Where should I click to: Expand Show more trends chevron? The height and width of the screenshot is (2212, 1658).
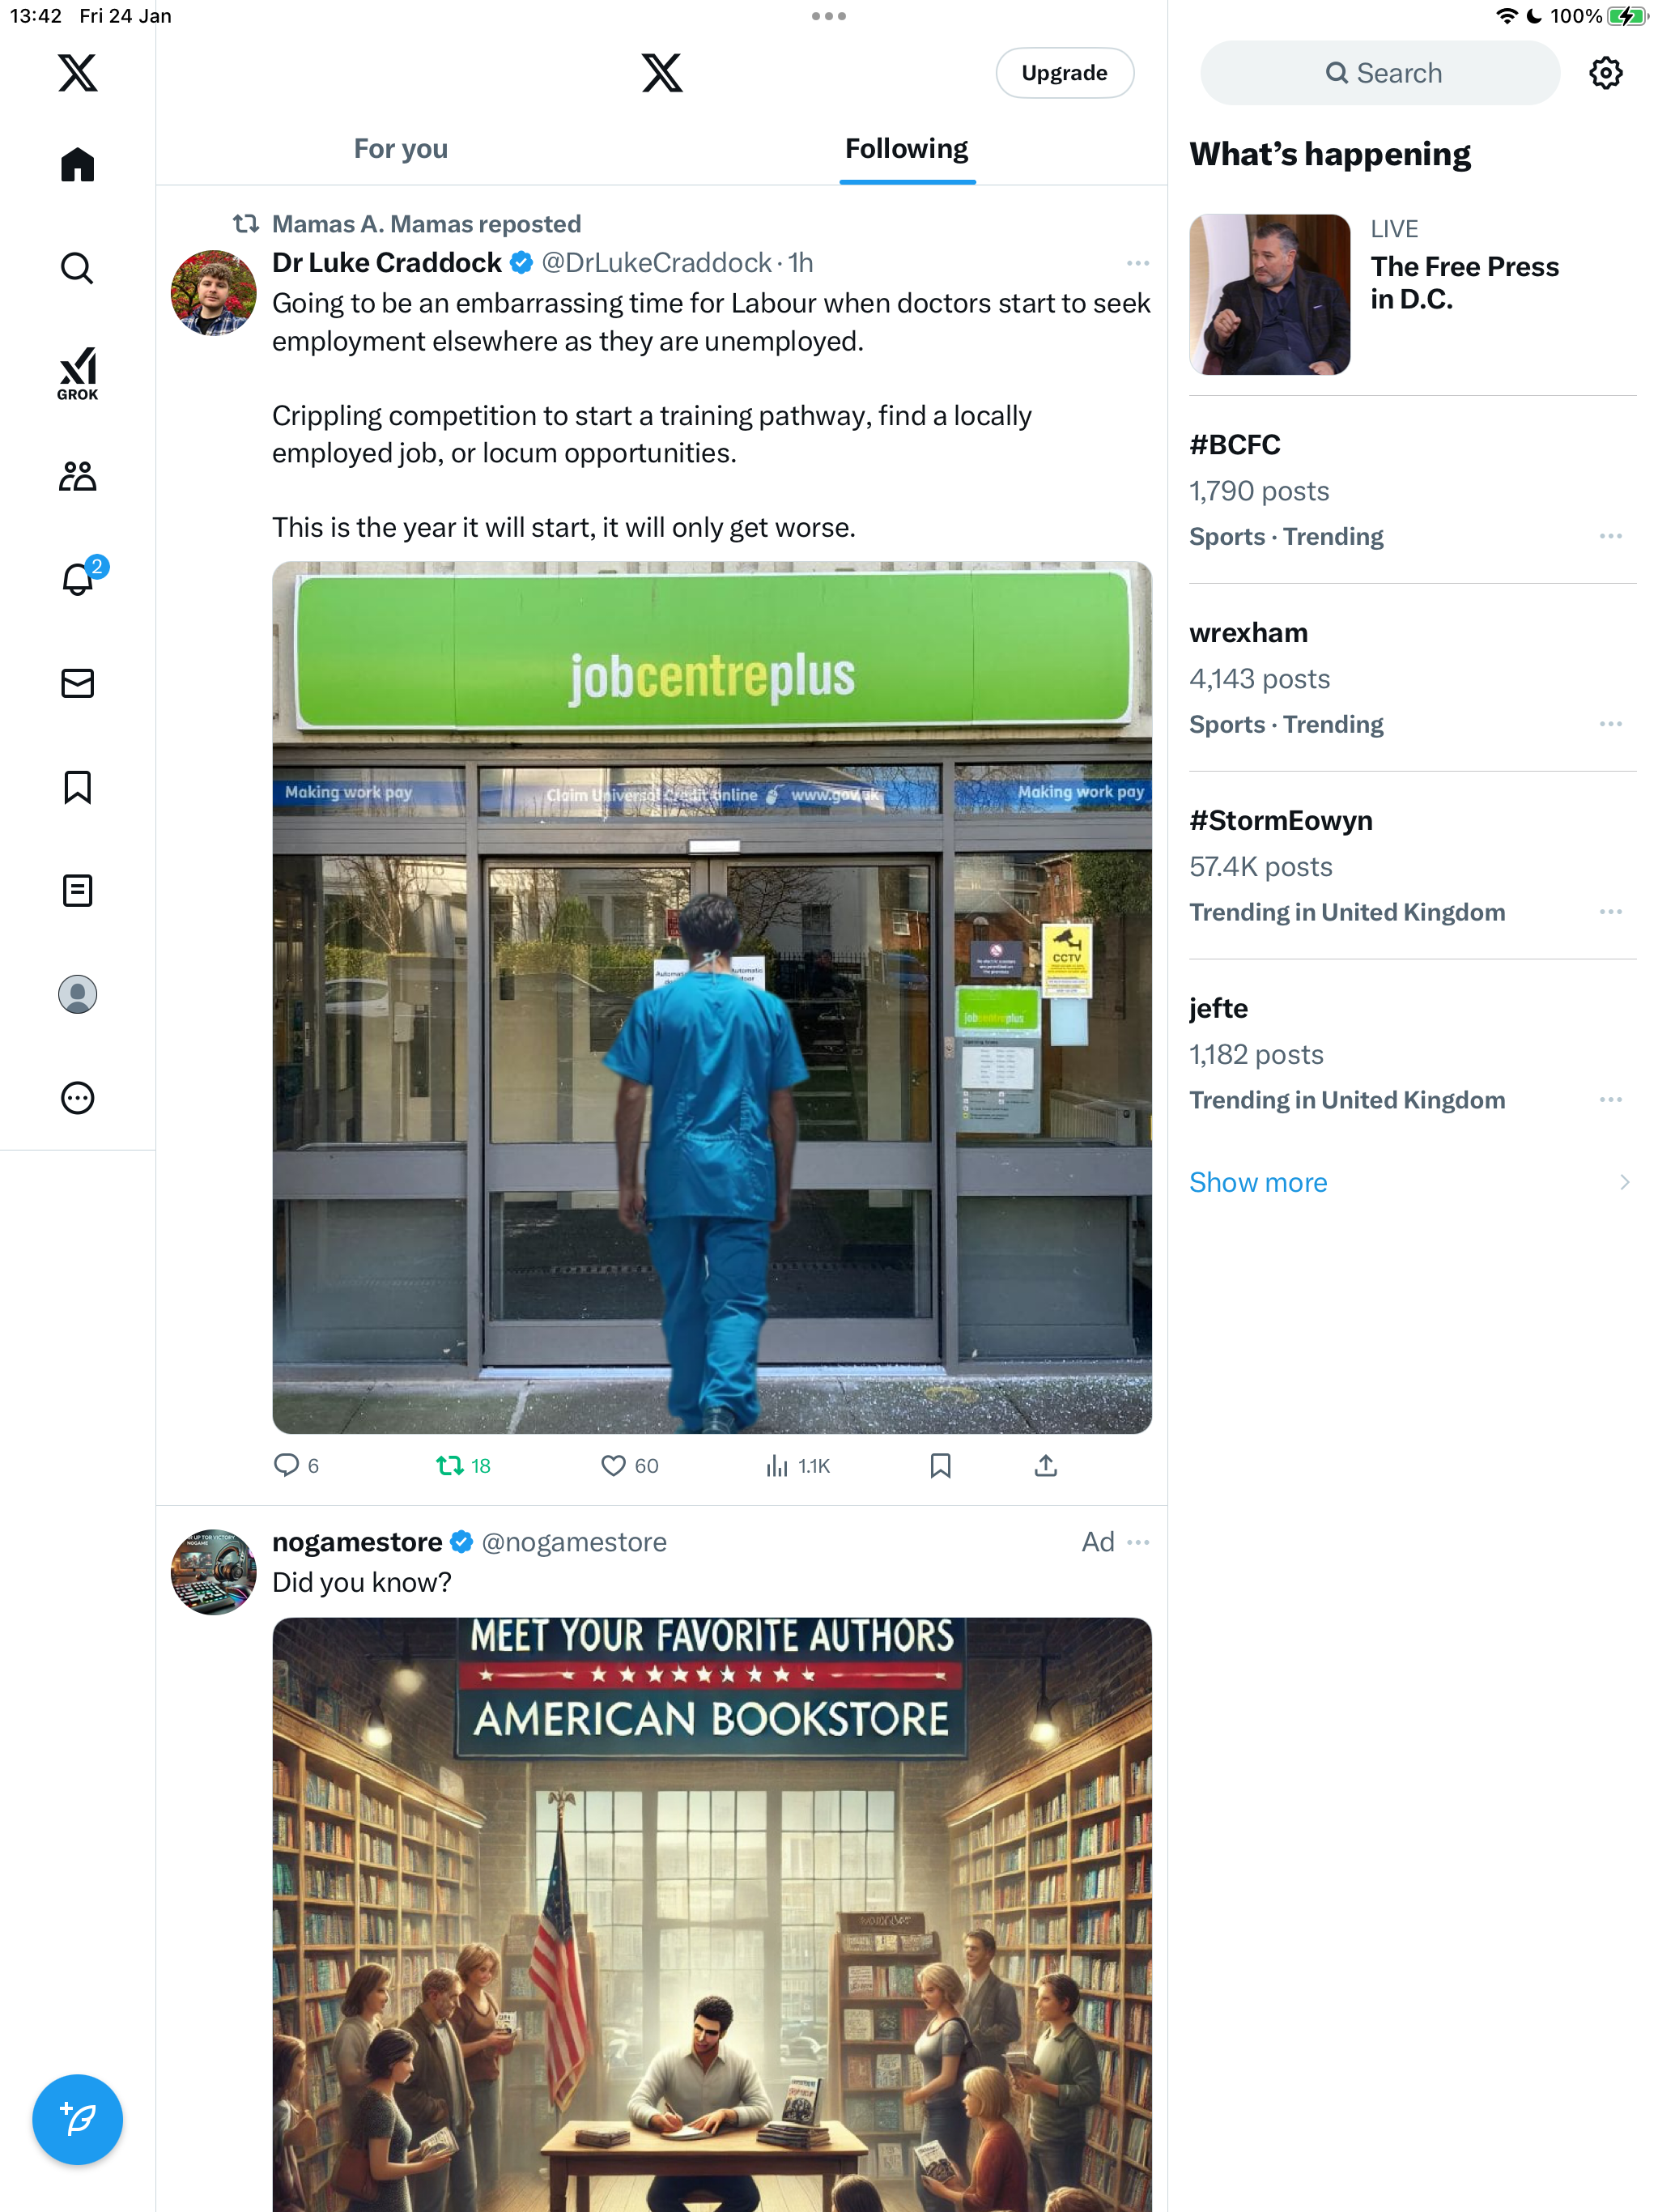click(x=1624, y=1182)
